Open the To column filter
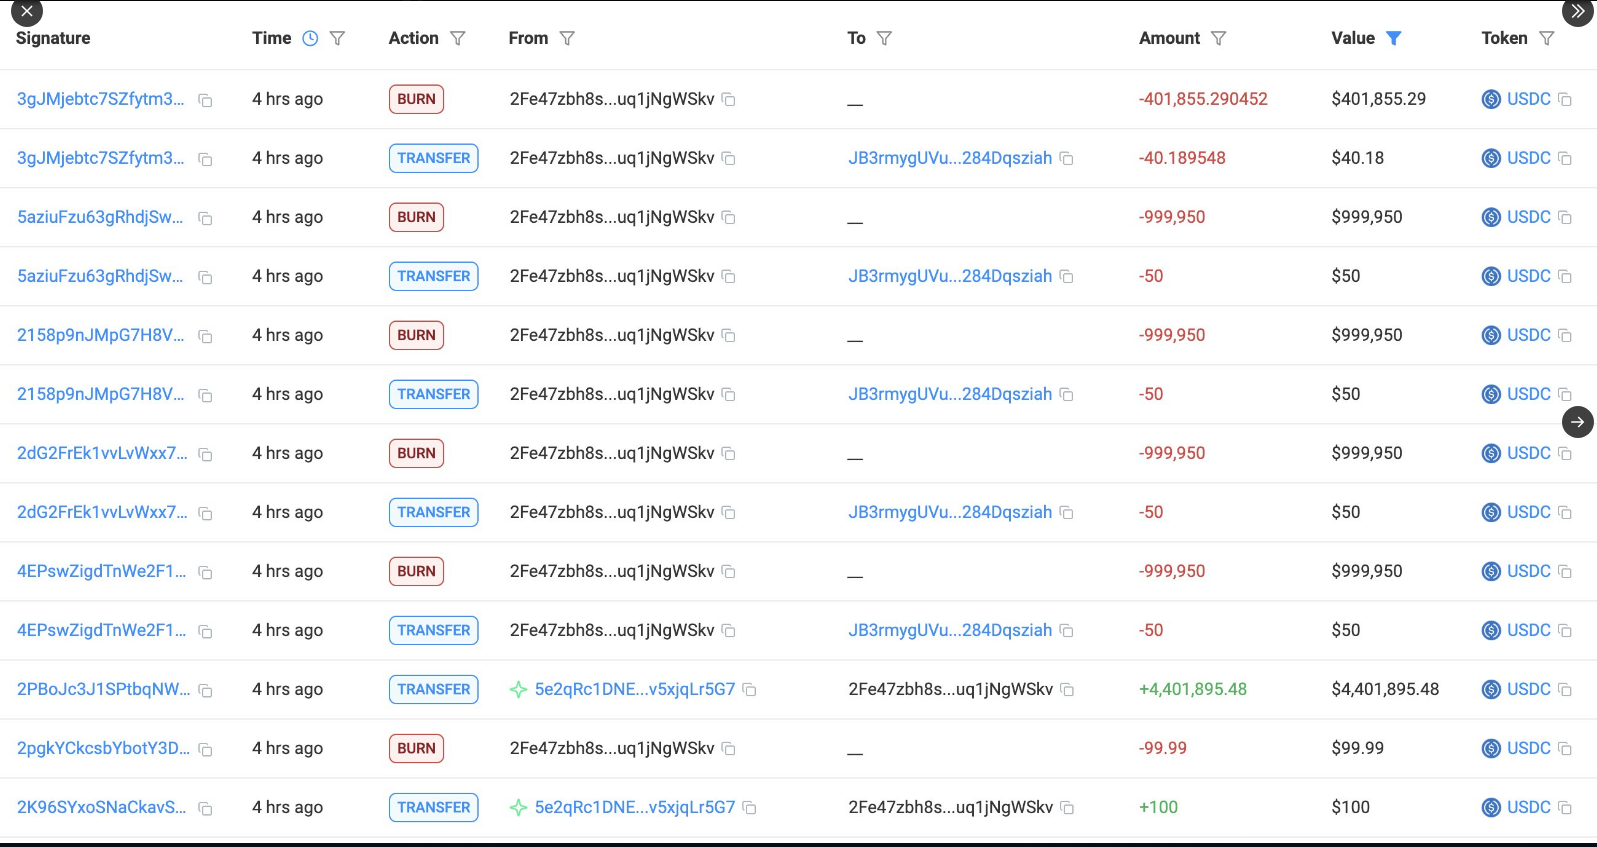The height and width of the screenshot is (847, 1597). point(884,38)
